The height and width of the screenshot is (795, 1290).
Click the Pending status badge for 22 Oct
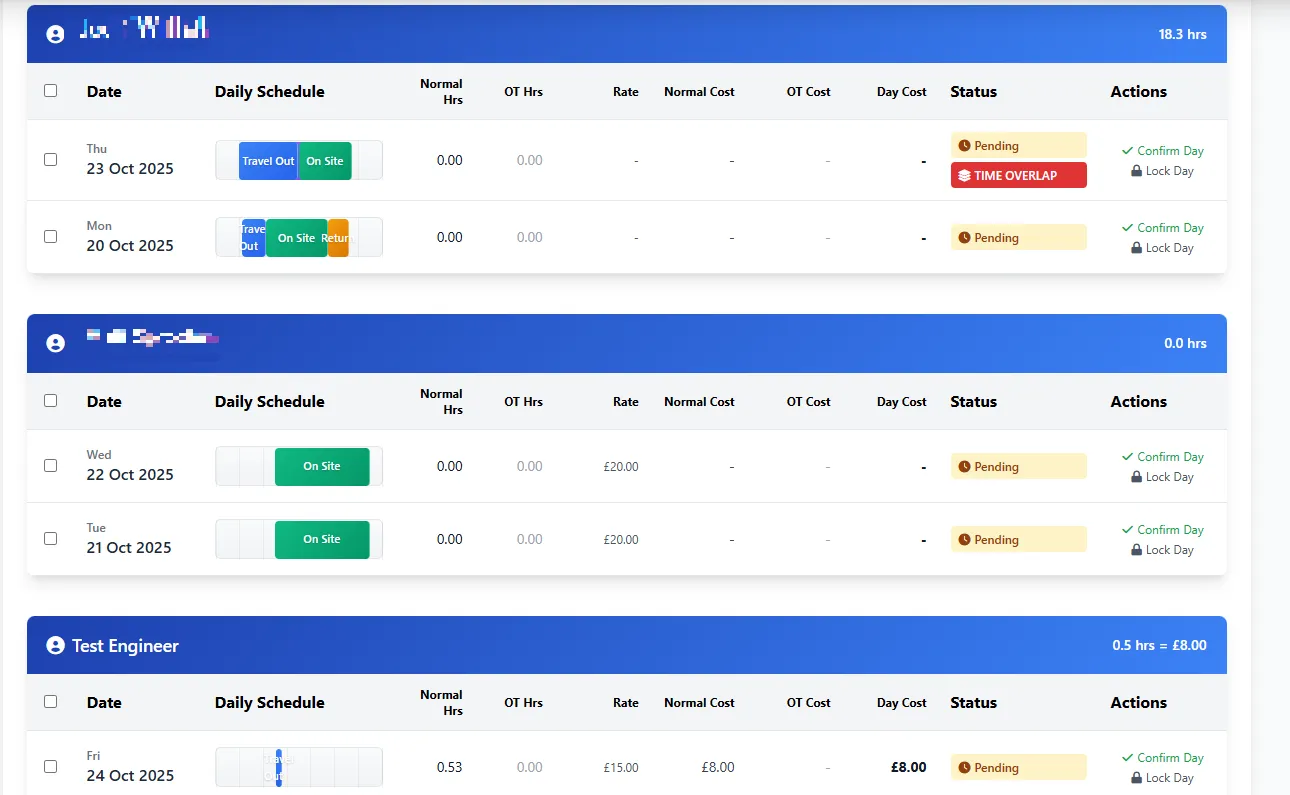click(1018, 467)
